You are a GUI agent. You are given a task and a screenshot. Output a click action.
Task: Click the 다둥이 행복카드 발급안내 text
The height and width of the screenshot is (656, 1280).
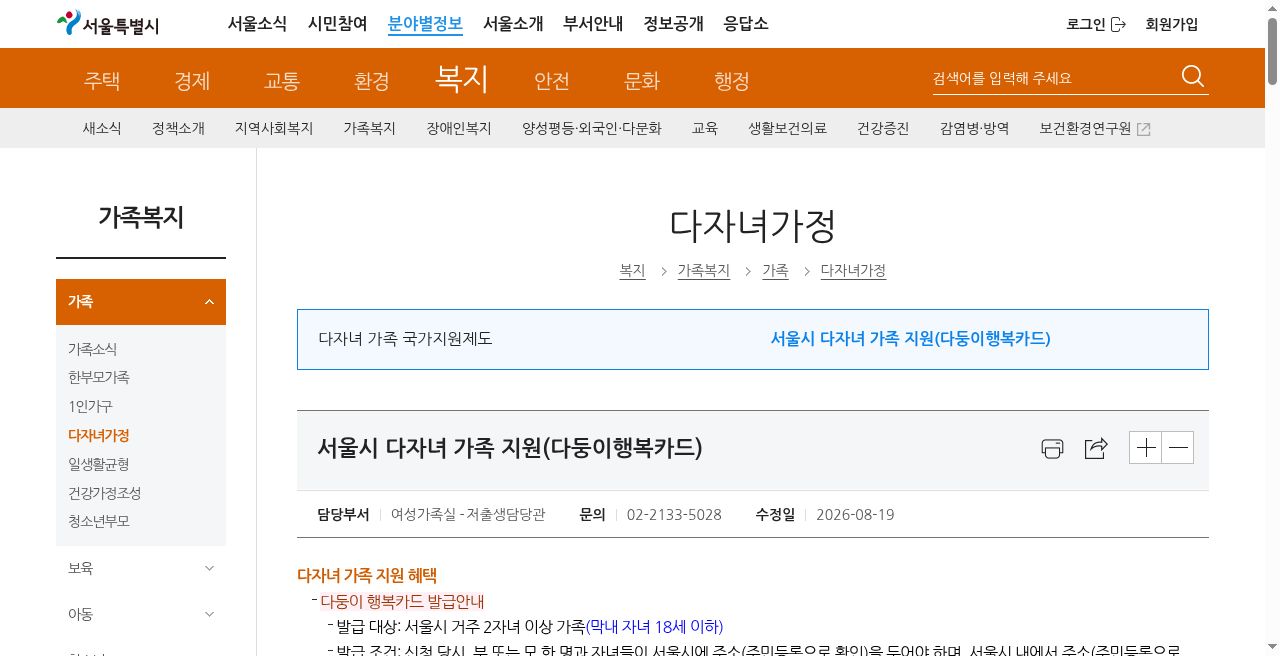coord(402,601)
